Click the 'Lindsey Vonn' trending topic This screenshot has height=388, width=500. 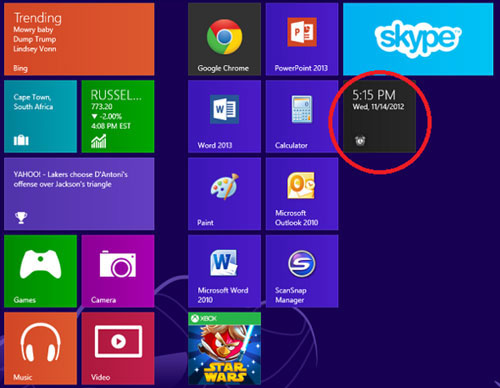pos(35,49)
